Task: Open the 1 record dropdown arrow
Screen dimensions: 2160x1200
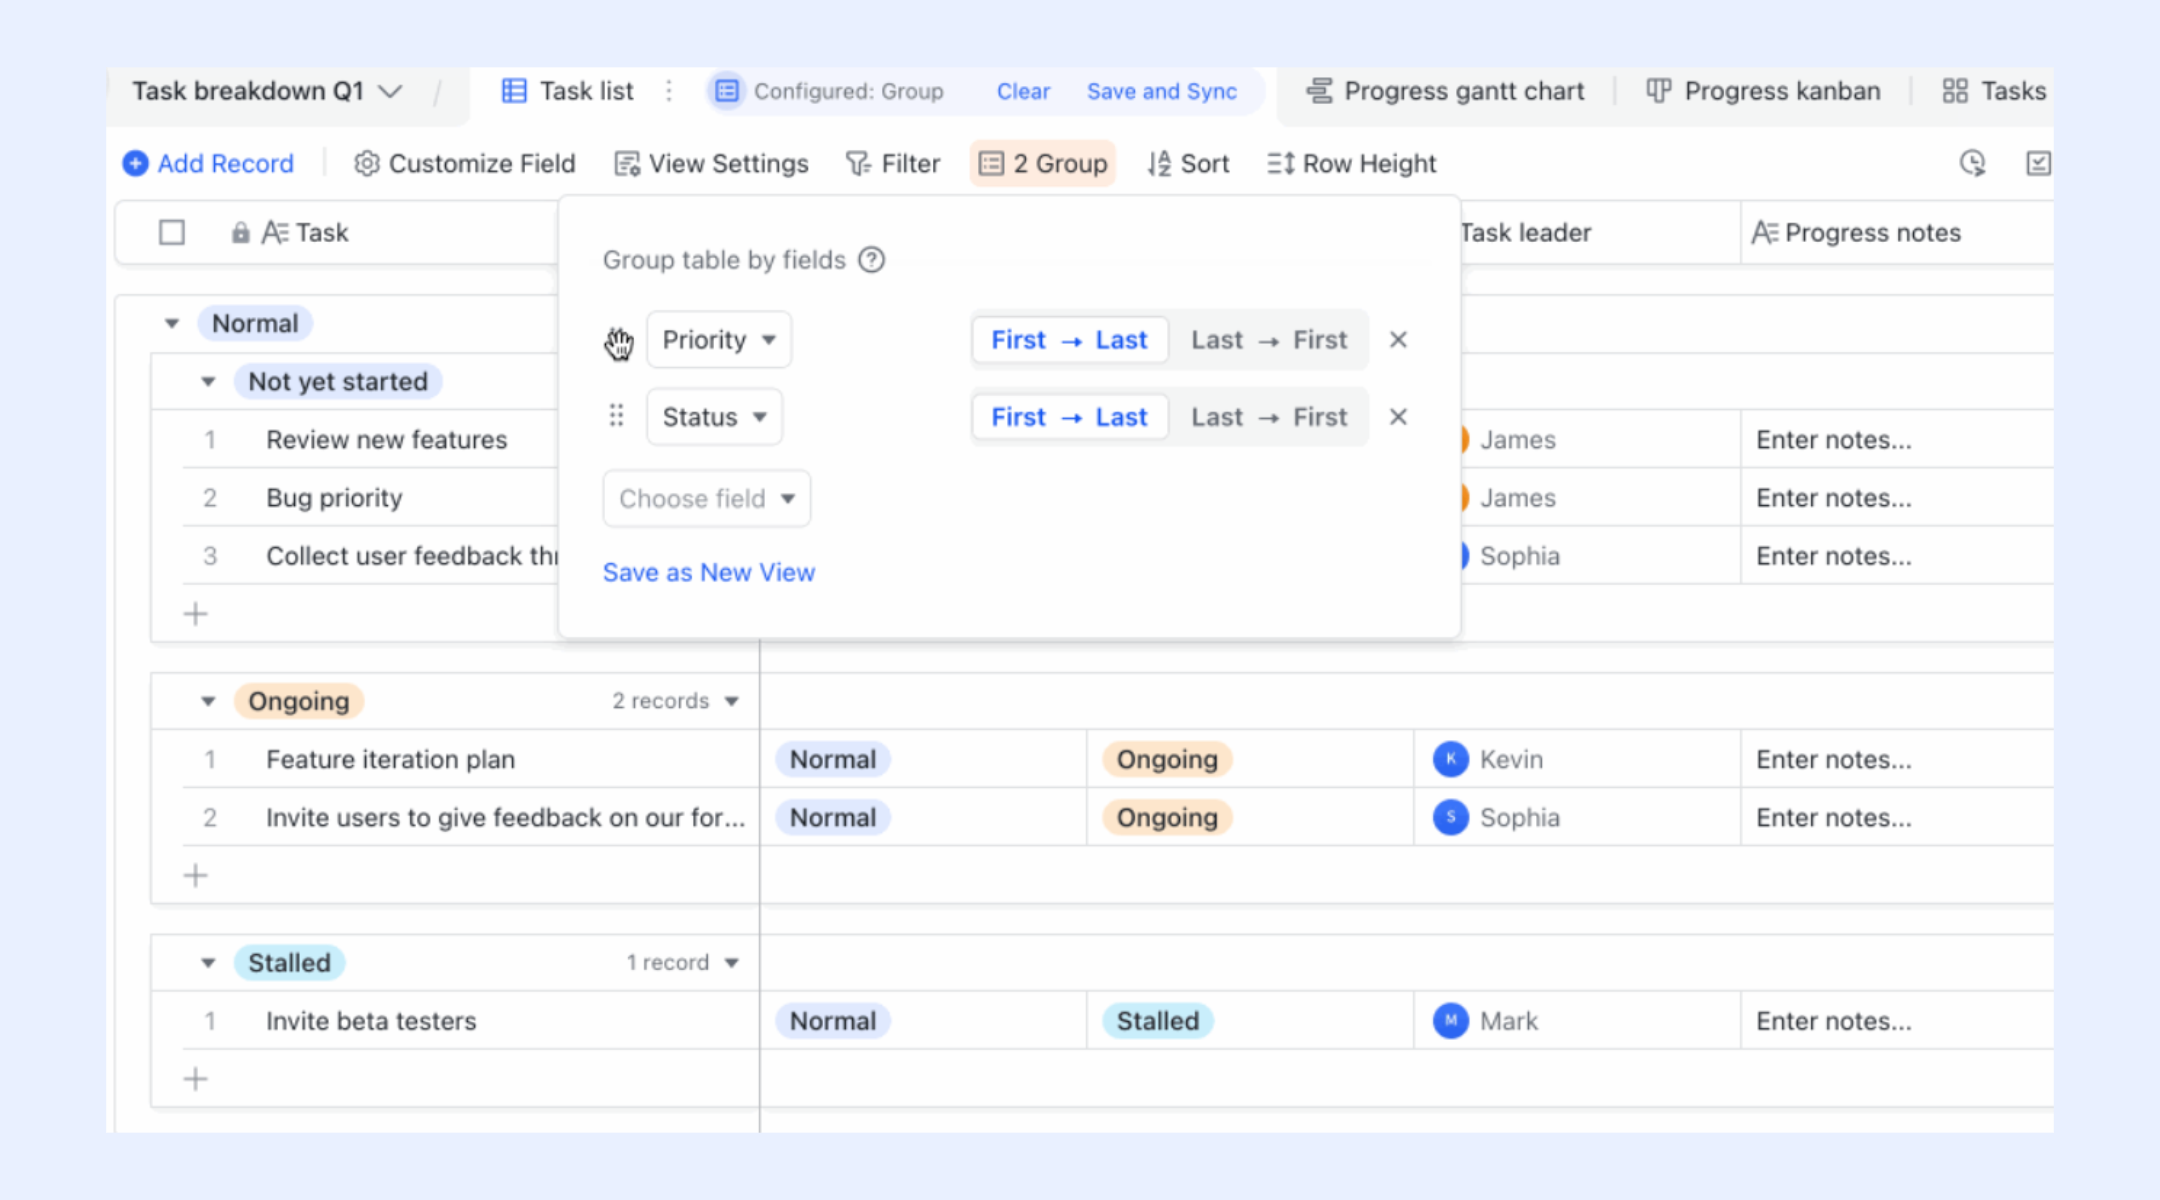Action: (732, 964)
